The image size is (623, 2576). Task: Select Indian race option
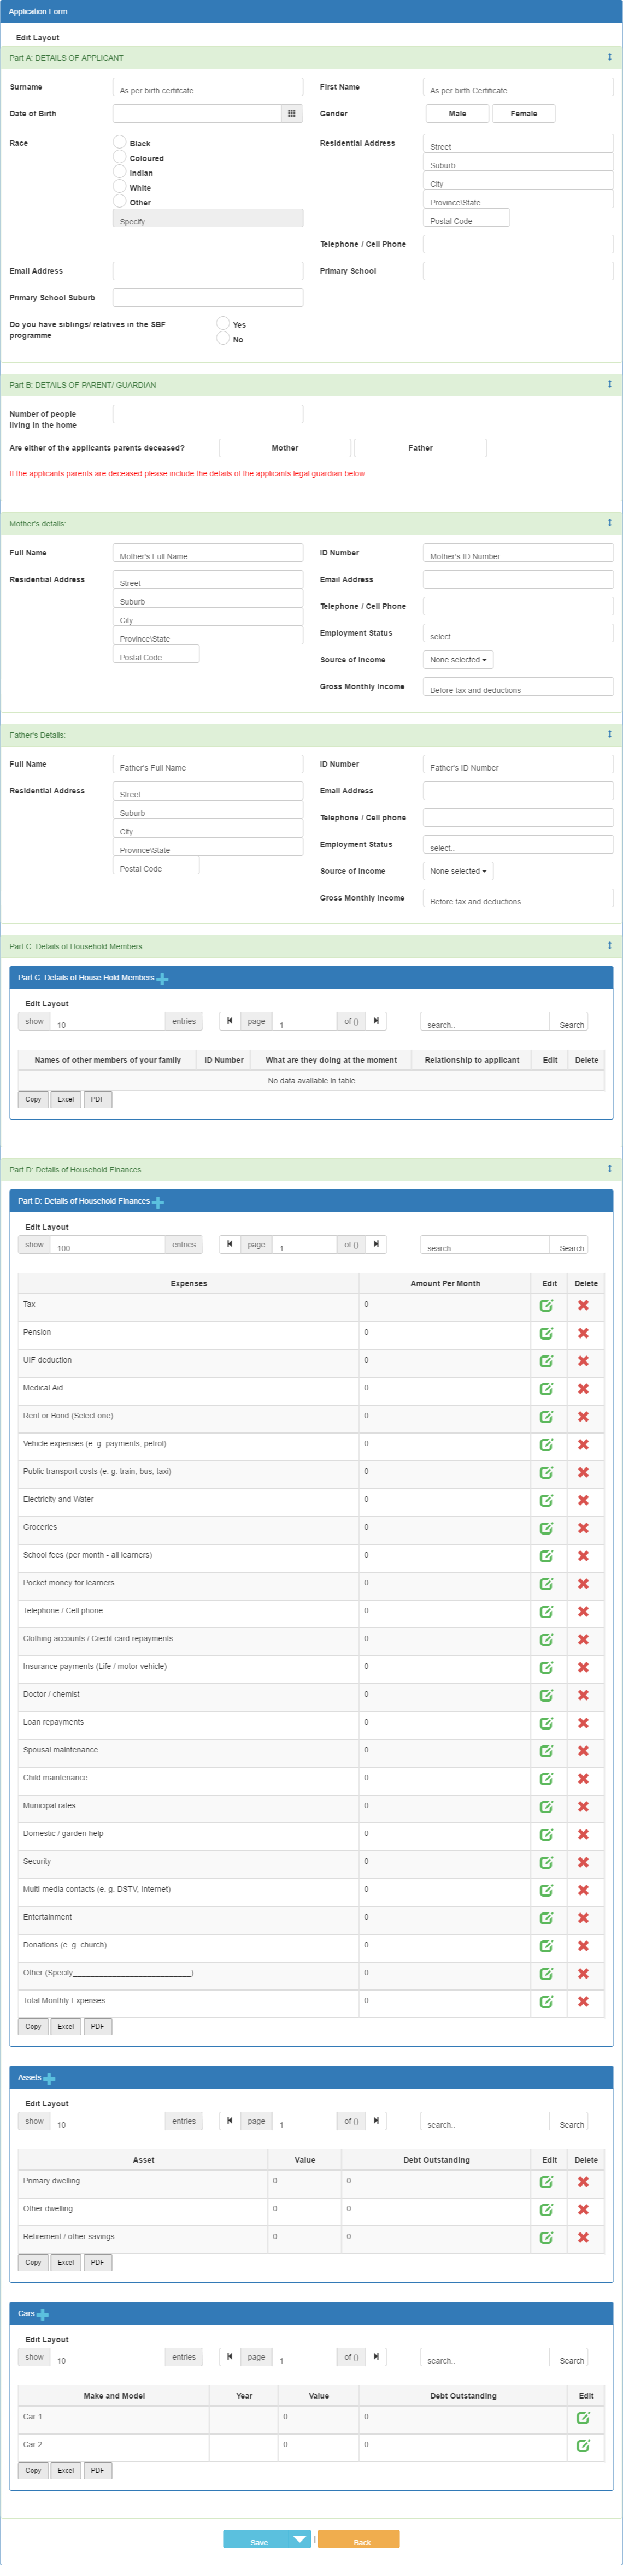point(120,171)
